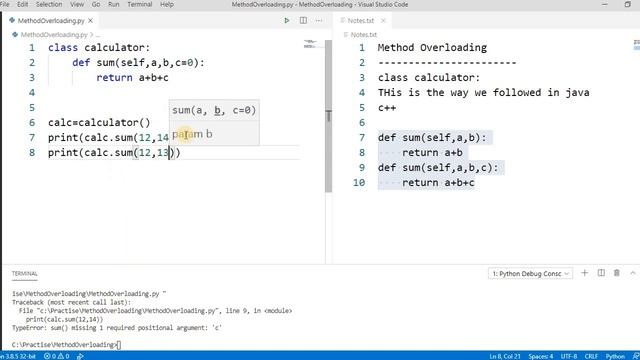
Task: Click the live share status bar icon
Action: click(80, 356)
